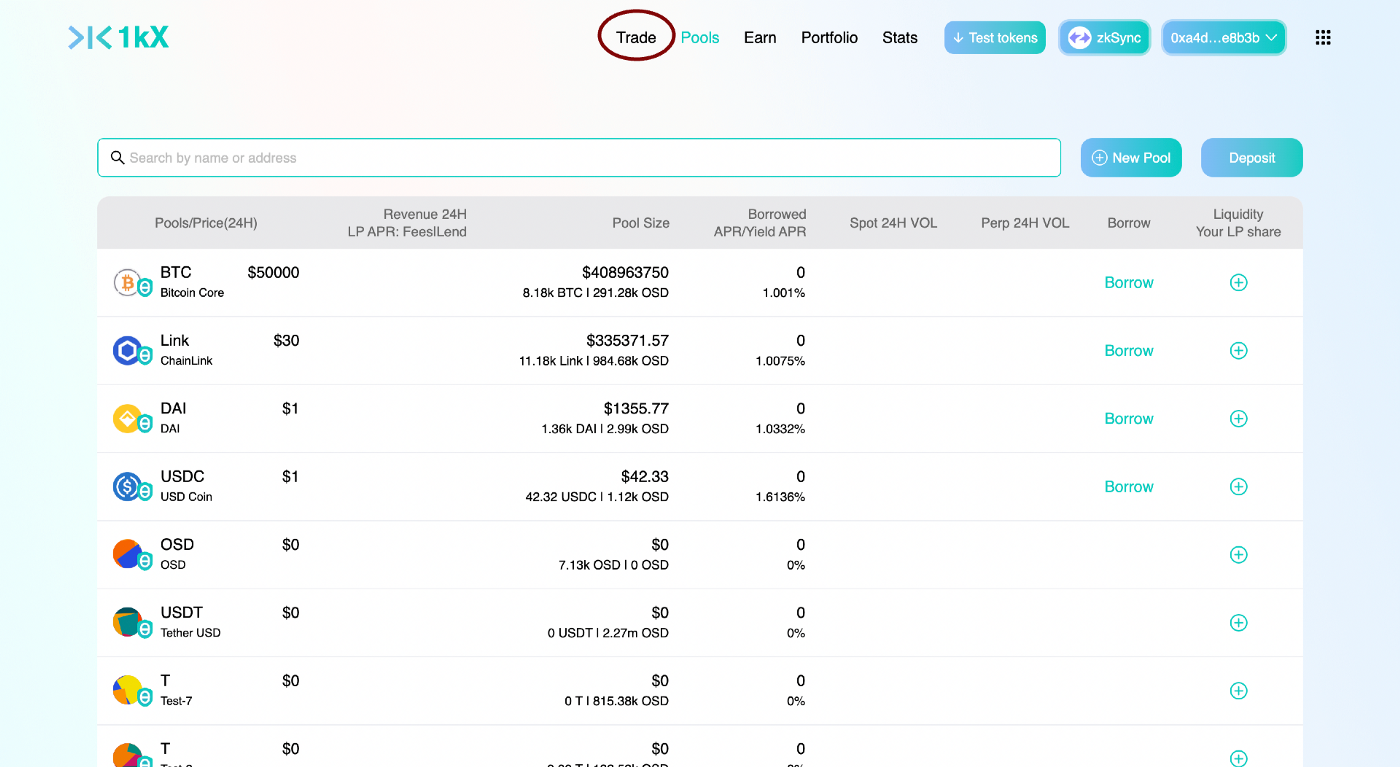Image resolution: width=1400 pixels, height=767 pixels.
Task: Go to the Trade page
Action: (636, 38)
